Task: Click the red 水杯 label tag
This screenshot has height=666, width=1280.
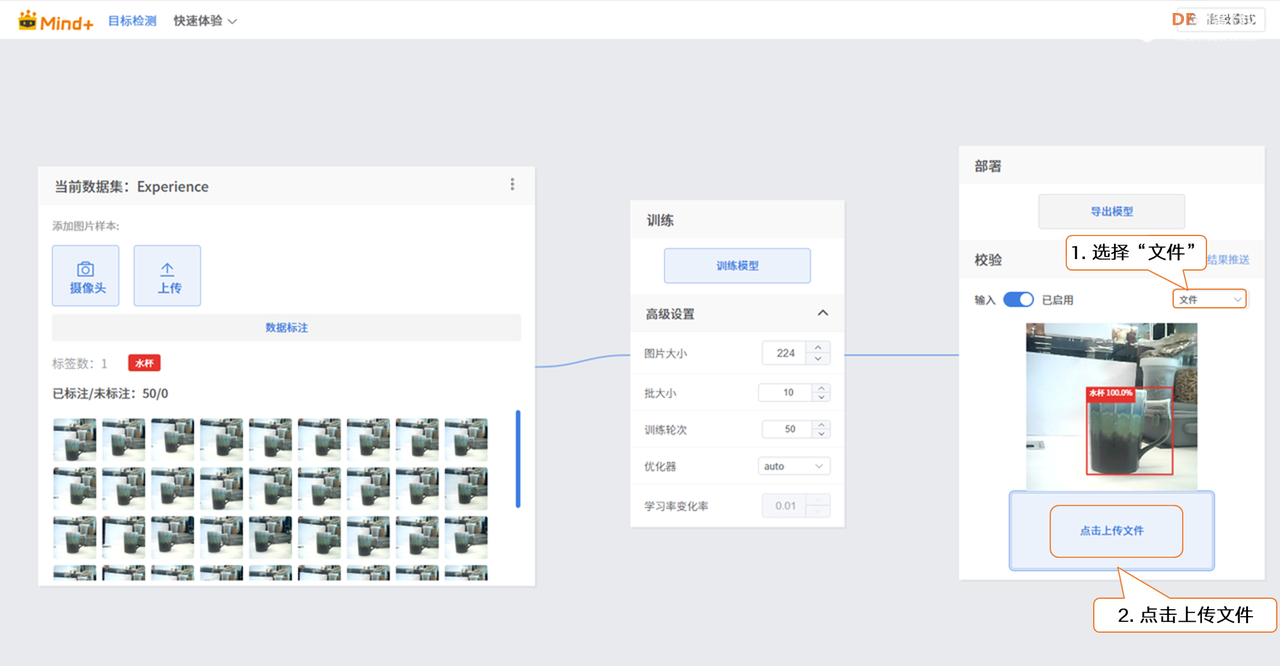Action: click(x=143, y=362)
